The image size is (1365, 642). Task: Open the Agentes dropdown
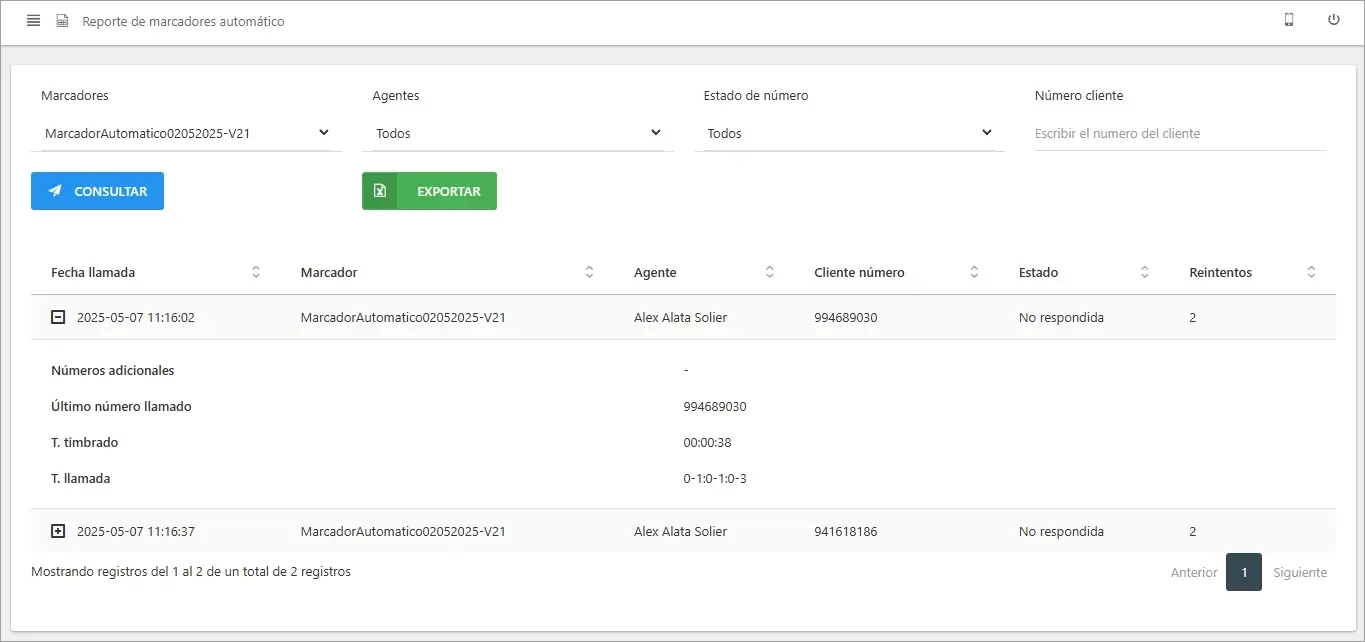[x=518, y=133]
